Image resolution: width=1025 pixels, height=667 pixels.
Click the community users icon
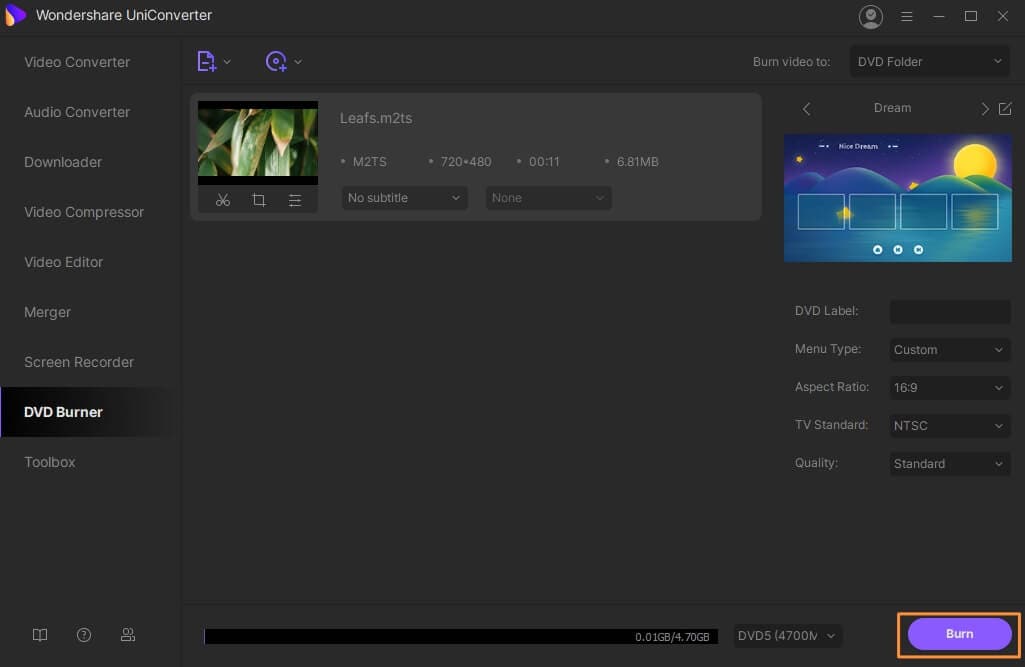click(128, 635)
